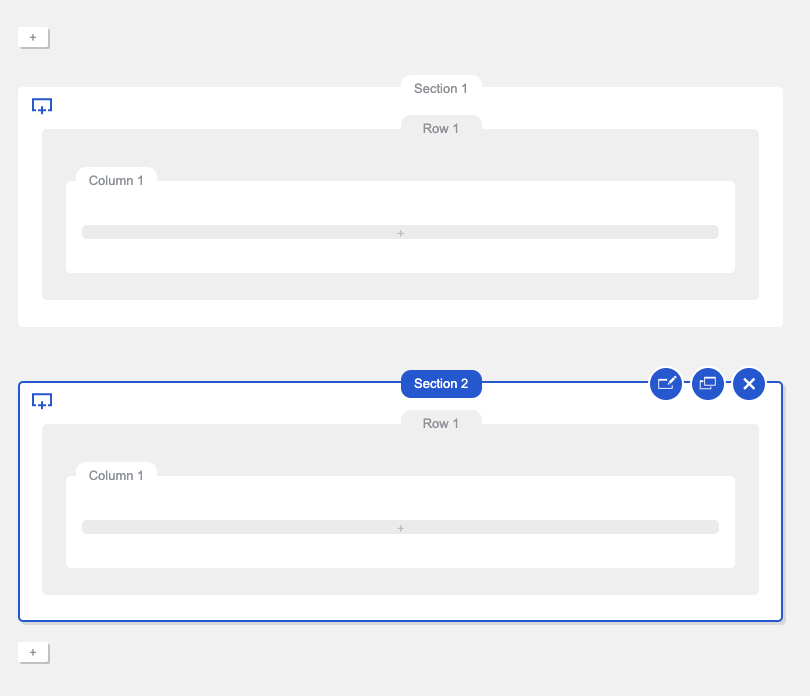The height and width of the screenshot is (696, 810).
Task: Select the Section 1 label tab
Action: pos(441,88)
